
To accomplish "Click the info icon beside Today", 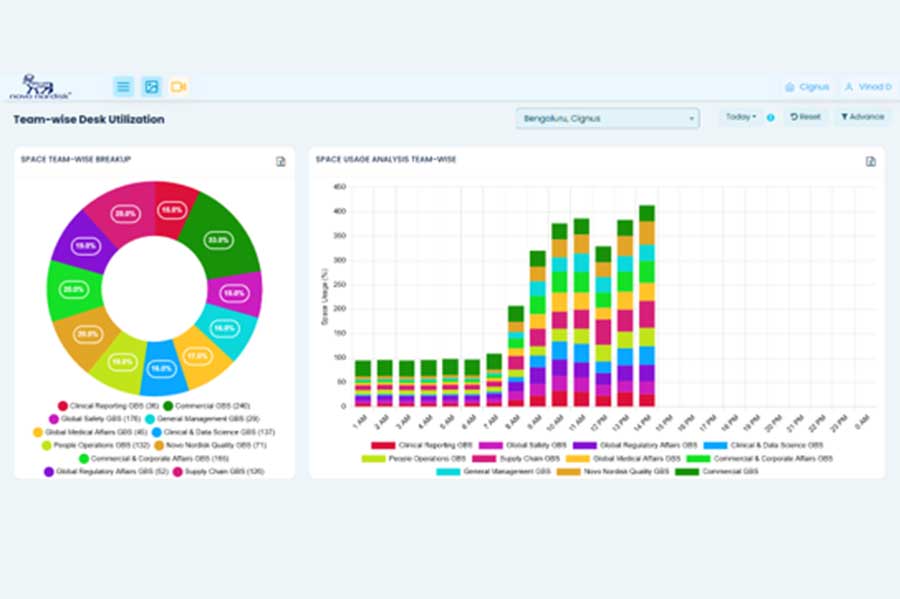I will 770,118.
